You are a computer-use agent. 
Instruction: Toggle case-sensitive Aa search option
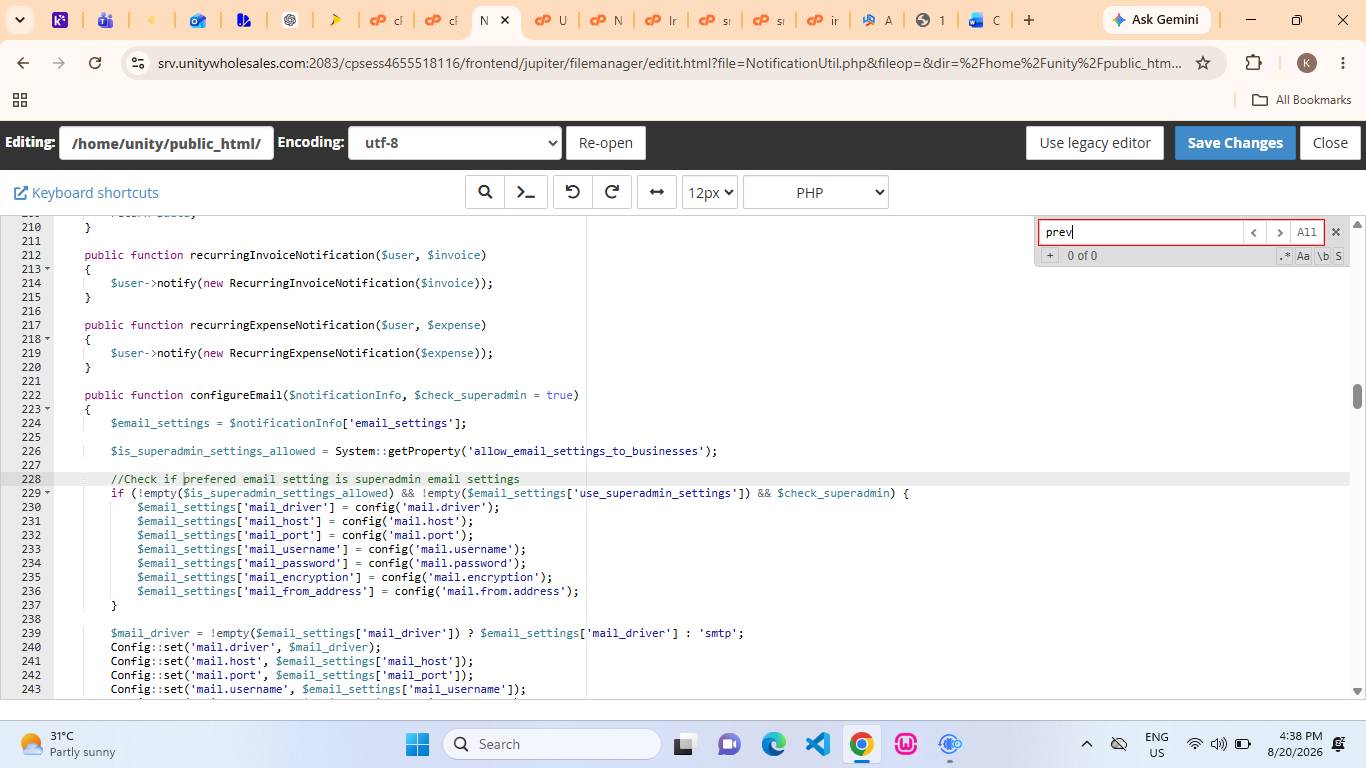tap(1303, 256)
